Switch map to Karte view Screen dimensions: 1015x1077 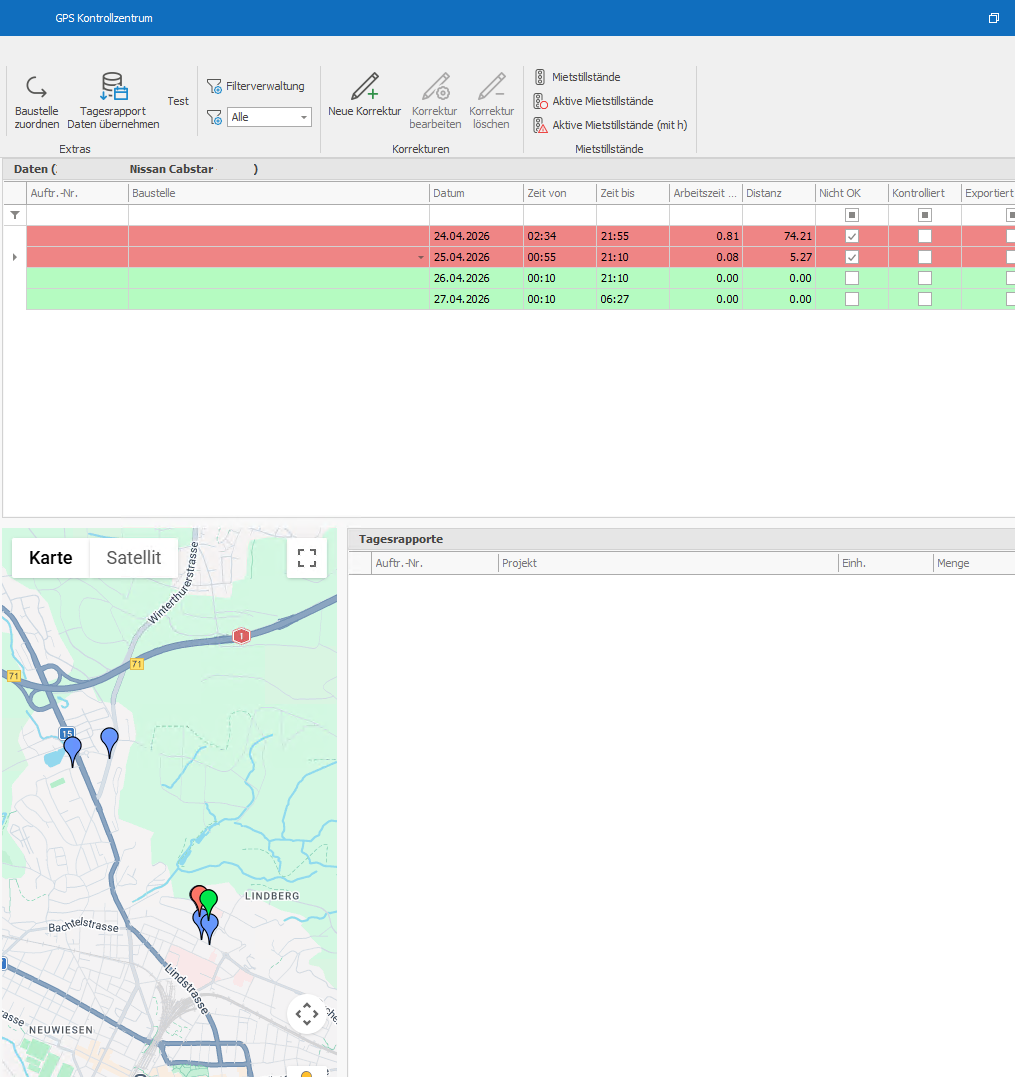pyautogui.click(x=51, y=558)
